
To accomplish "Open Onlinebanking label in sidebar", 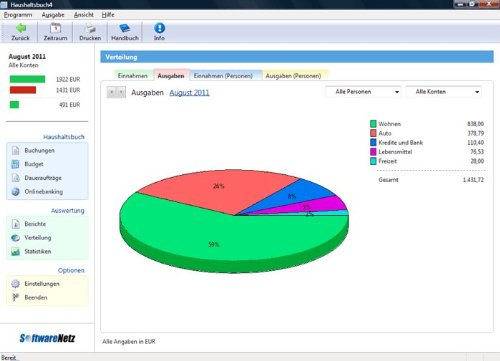I will pyautogui.click(x=44, y=192).
